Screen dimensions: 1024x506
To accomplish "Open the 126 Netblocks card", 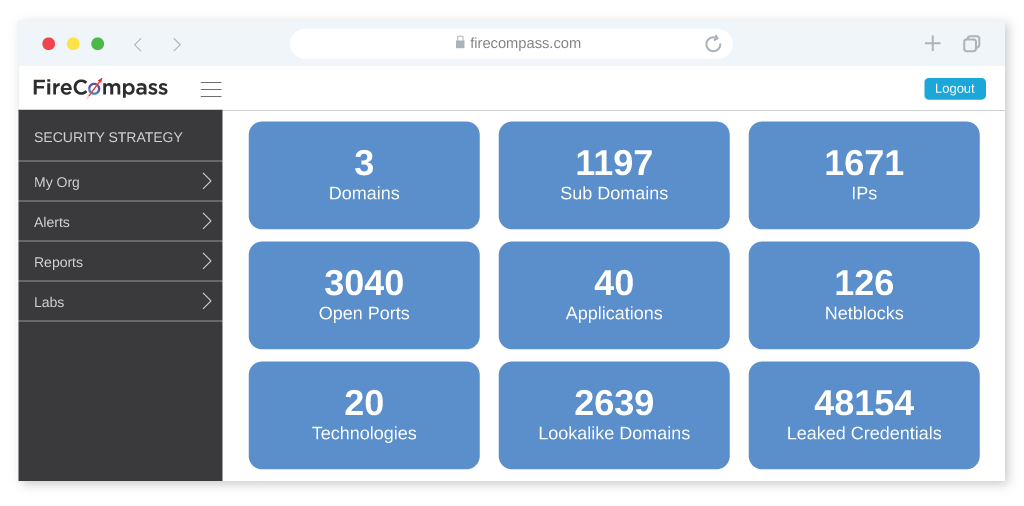I will coord(864,295).
